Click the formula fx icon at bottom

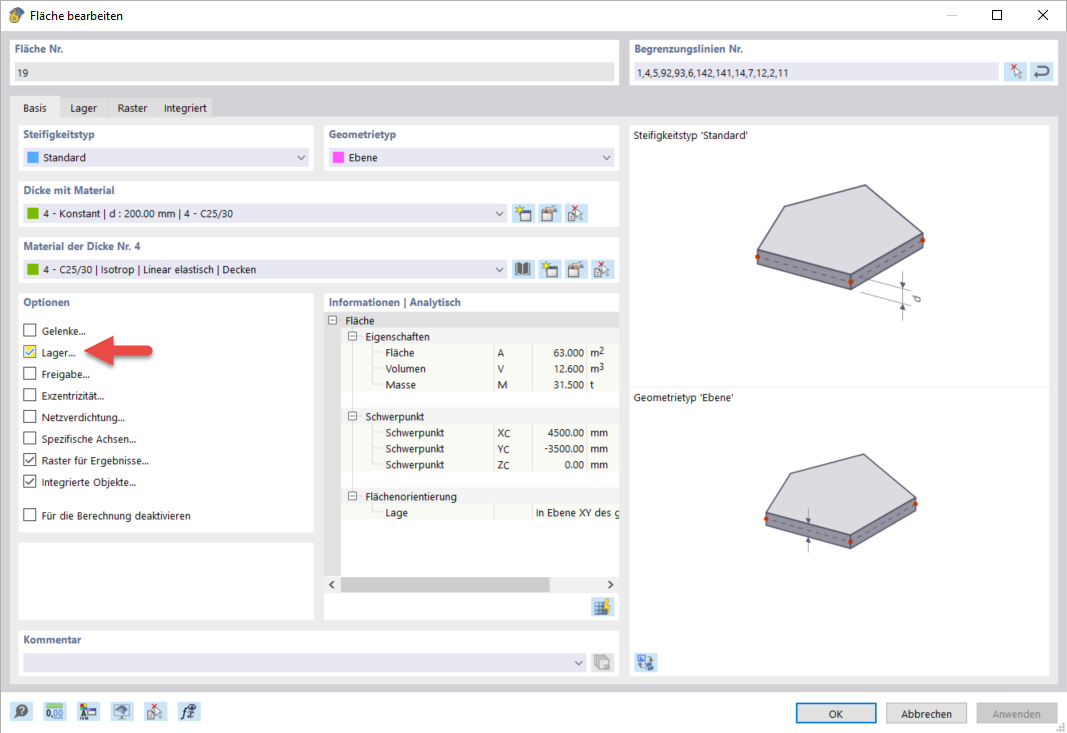tap(188, 712)
